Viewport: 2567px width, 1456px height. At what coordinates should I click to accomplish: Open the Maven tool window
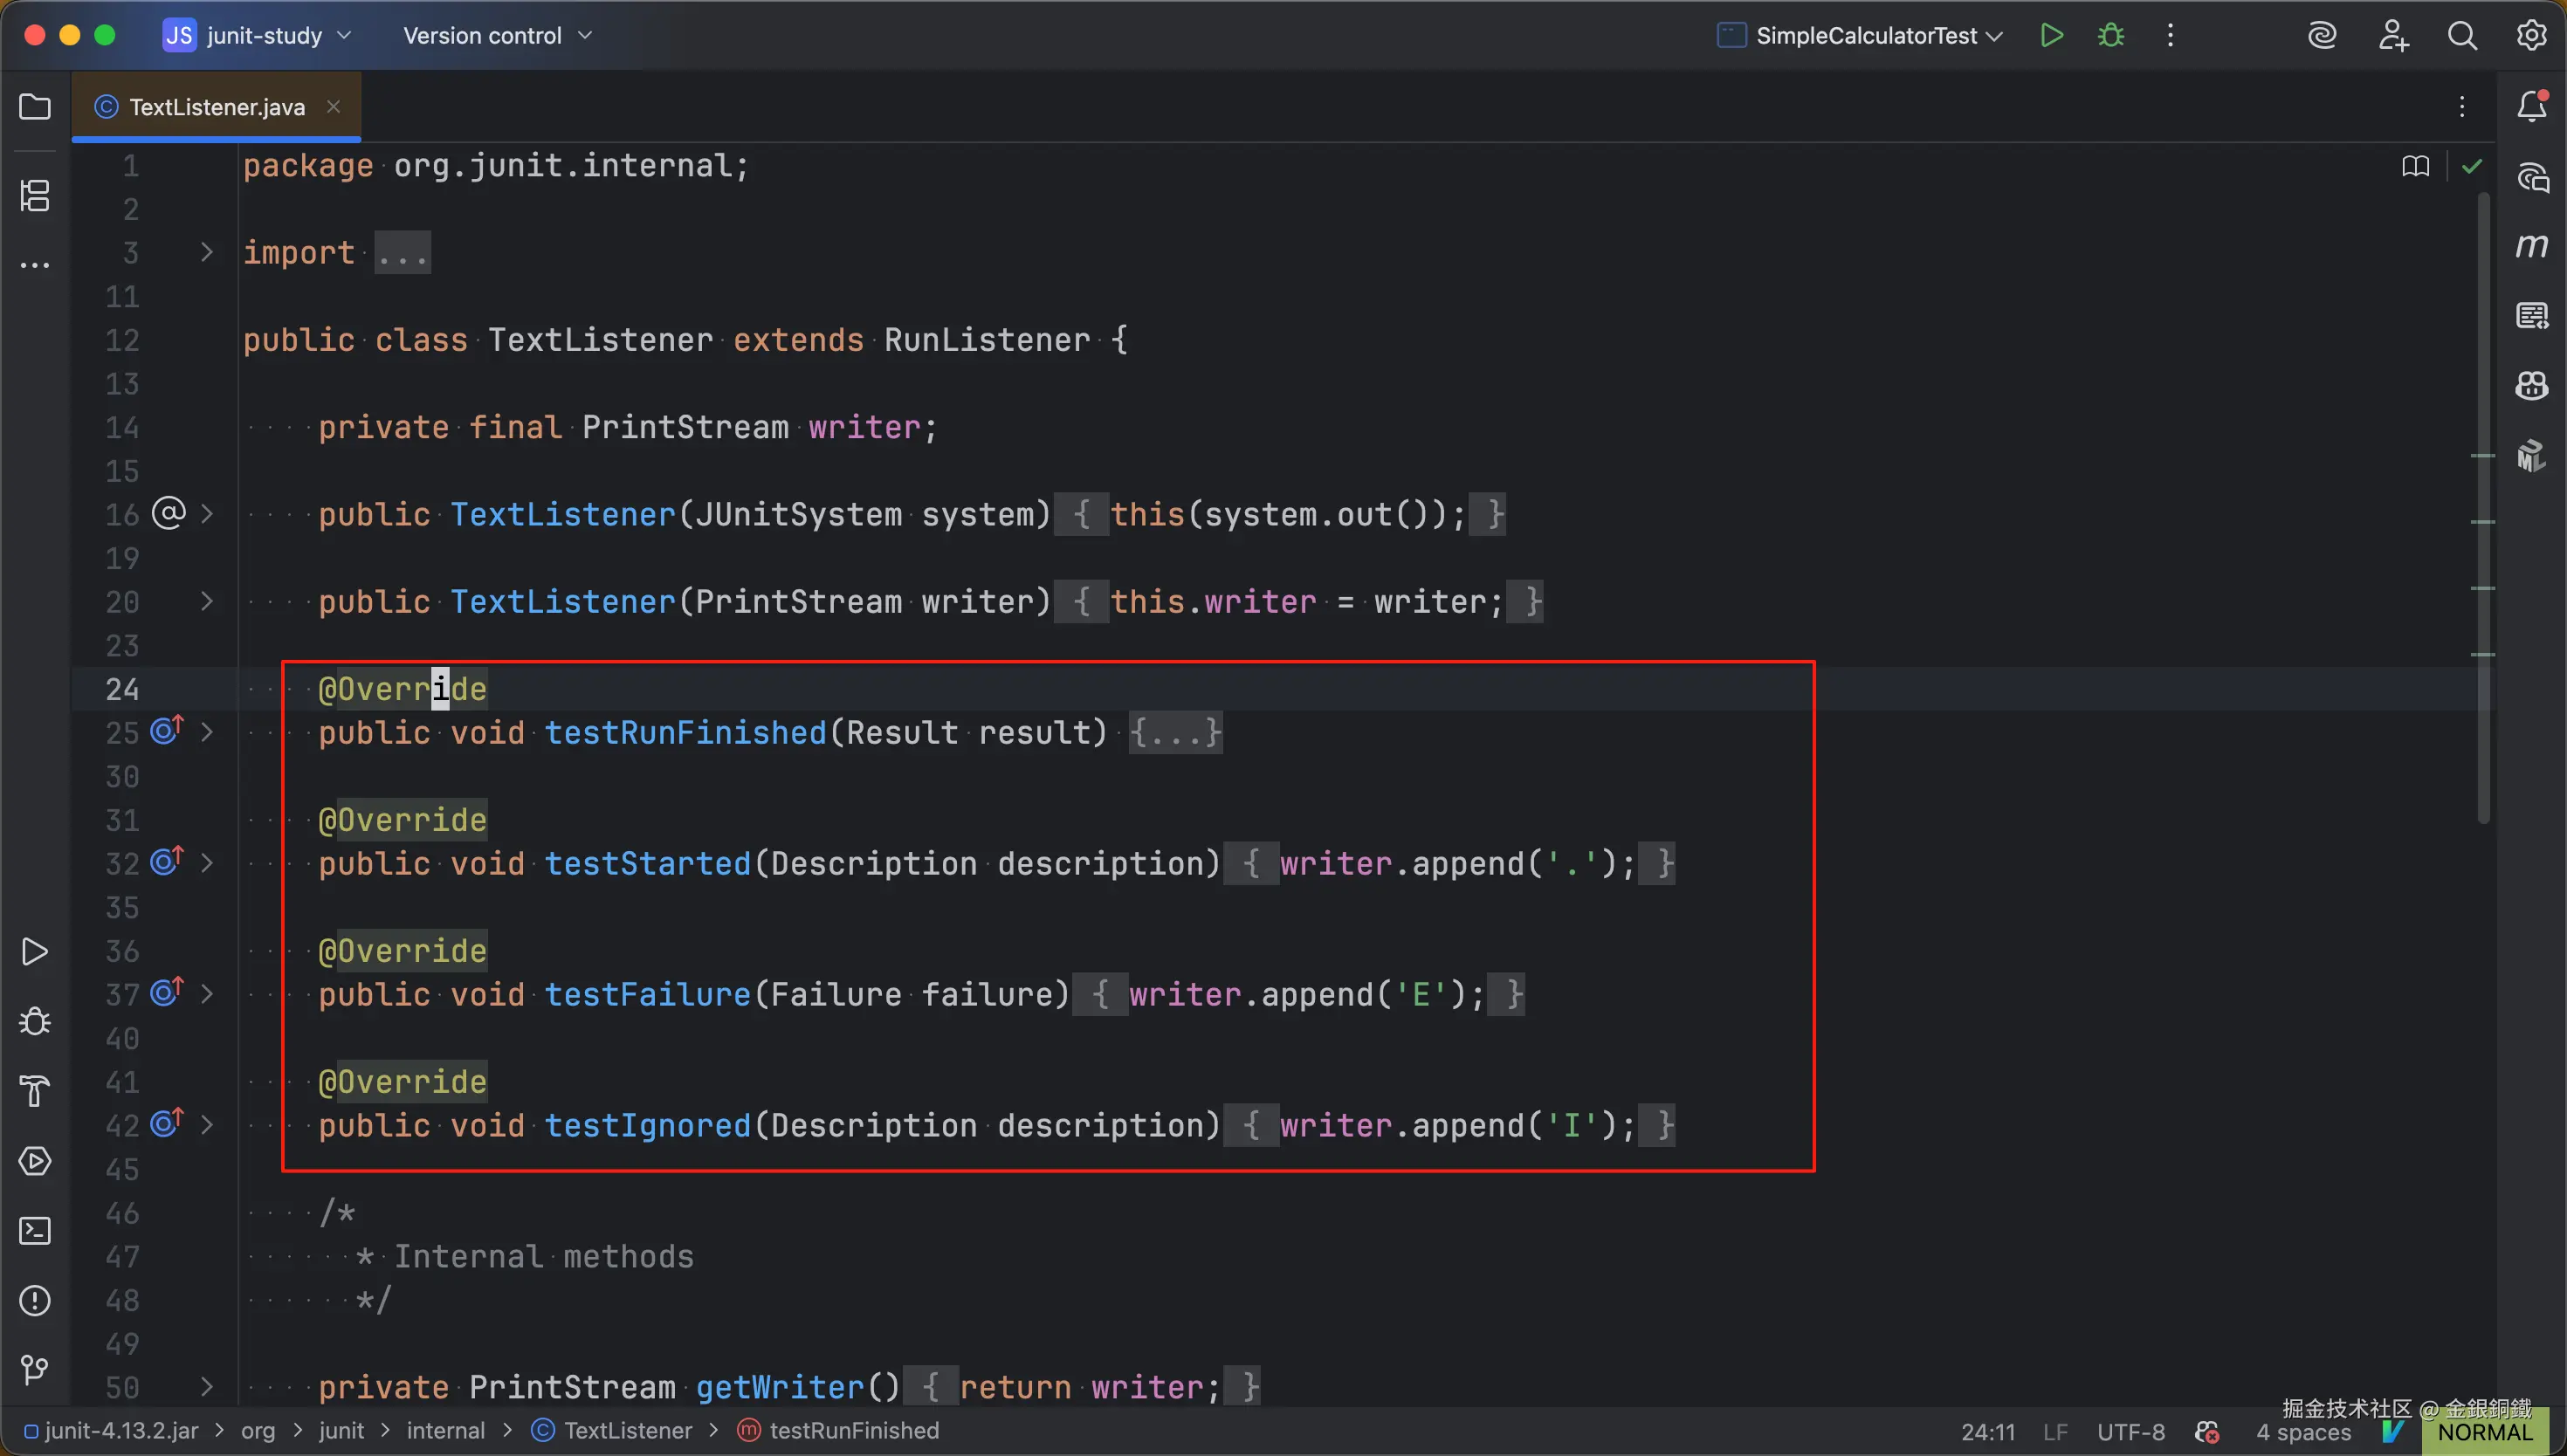(2531, 246)
